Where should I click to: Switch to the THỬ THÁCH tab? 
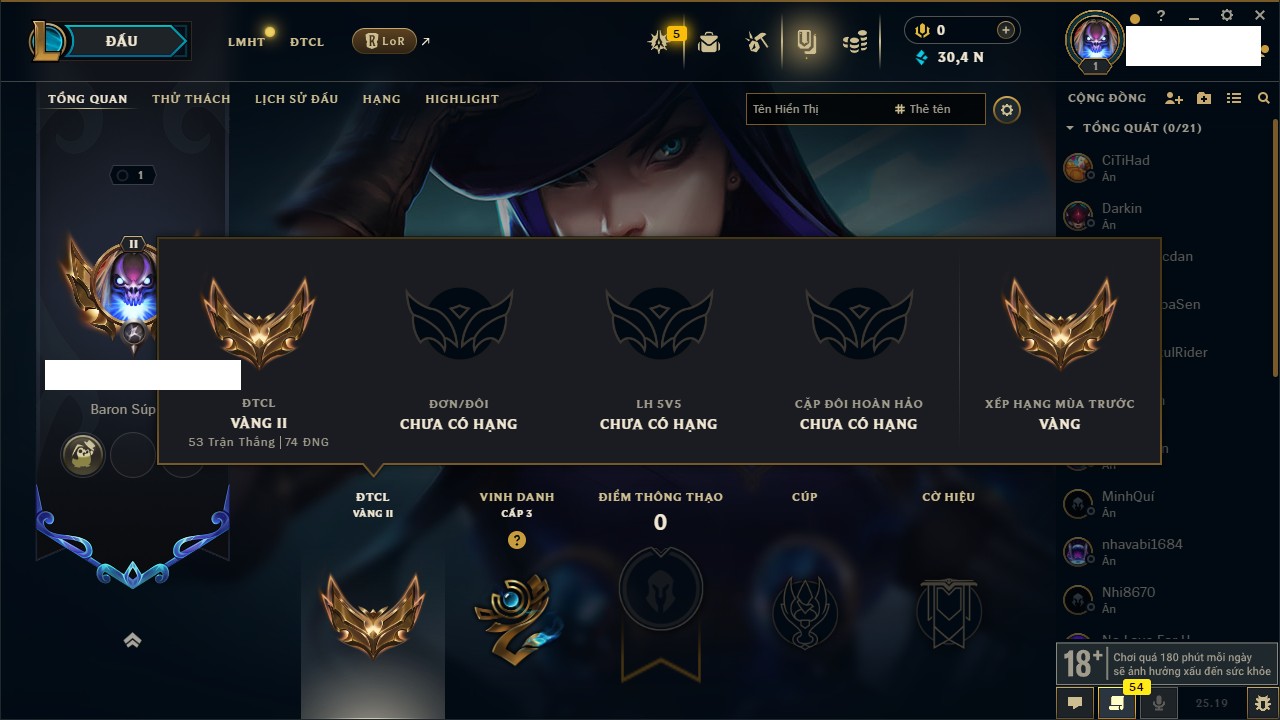[191, 99]
